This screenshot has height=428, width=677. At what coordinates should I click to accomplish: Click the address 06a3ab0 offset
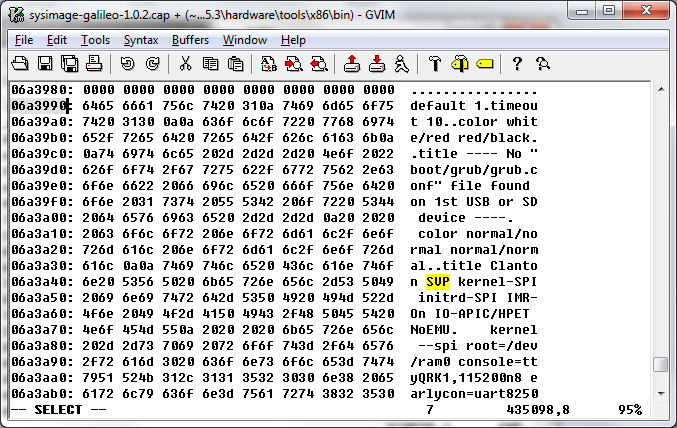pos(38,393)
